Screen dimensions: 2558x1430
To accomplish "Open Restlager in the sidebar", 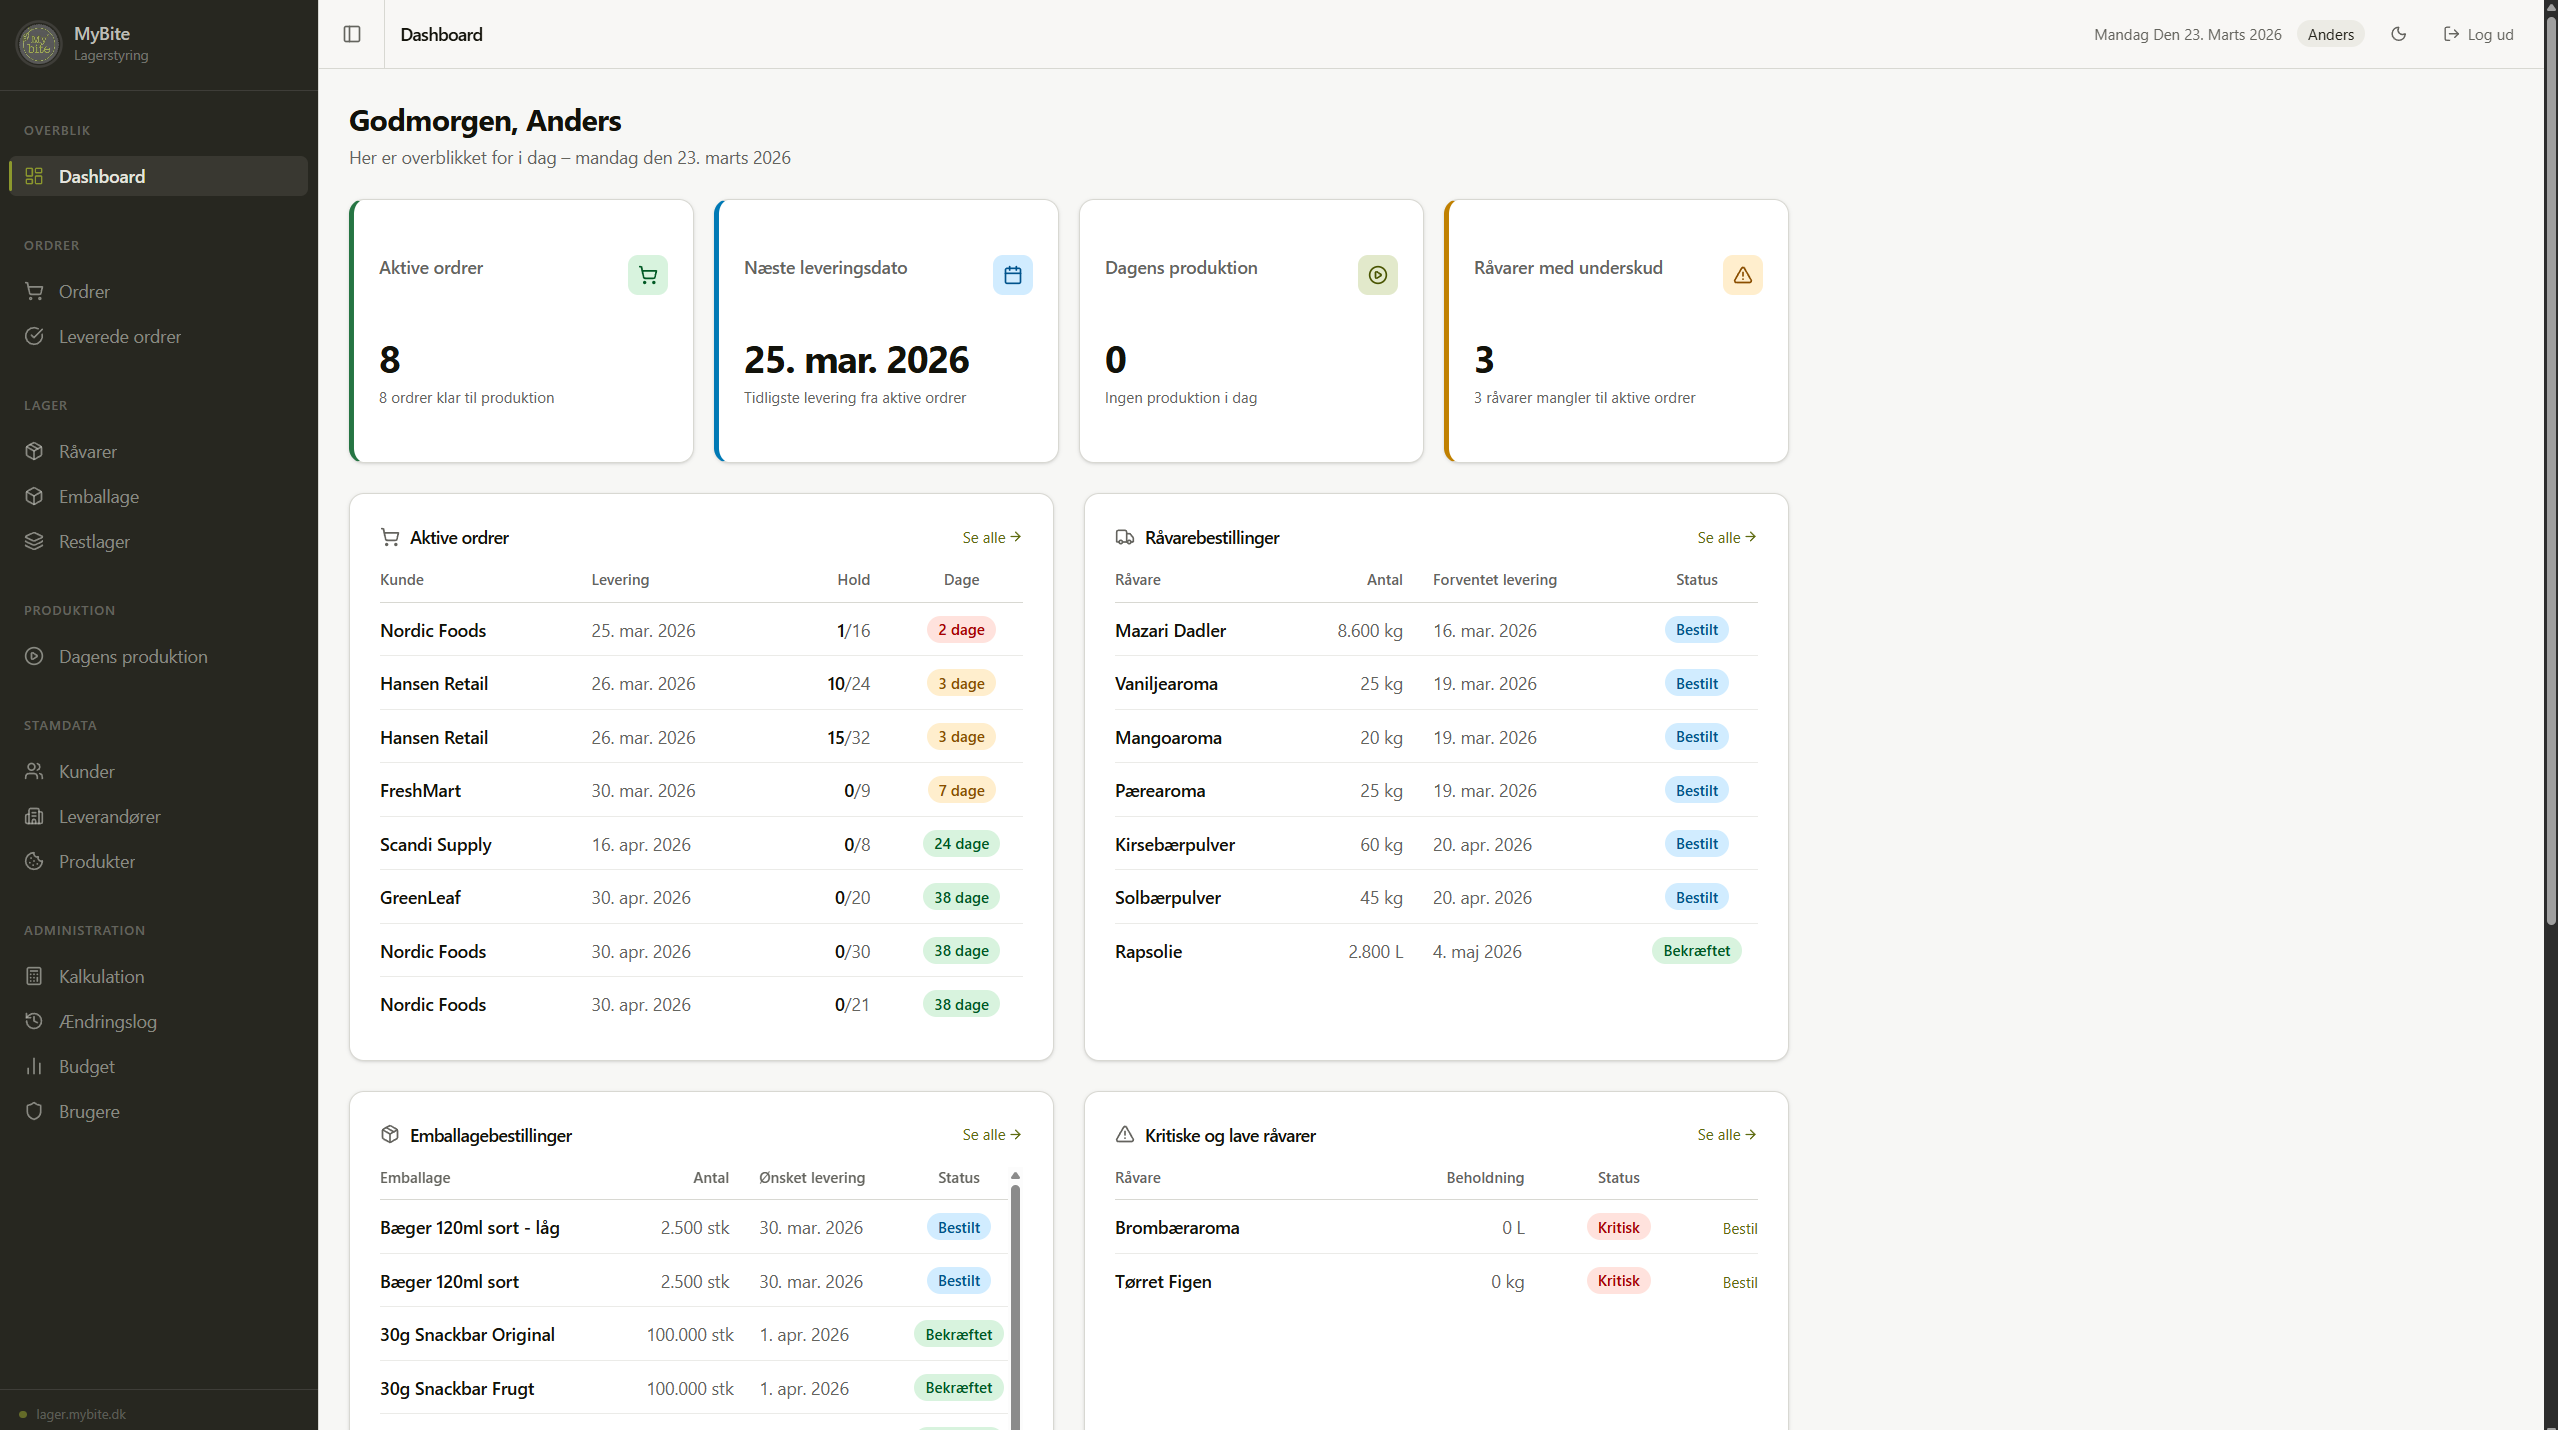I will click(94, 541).
